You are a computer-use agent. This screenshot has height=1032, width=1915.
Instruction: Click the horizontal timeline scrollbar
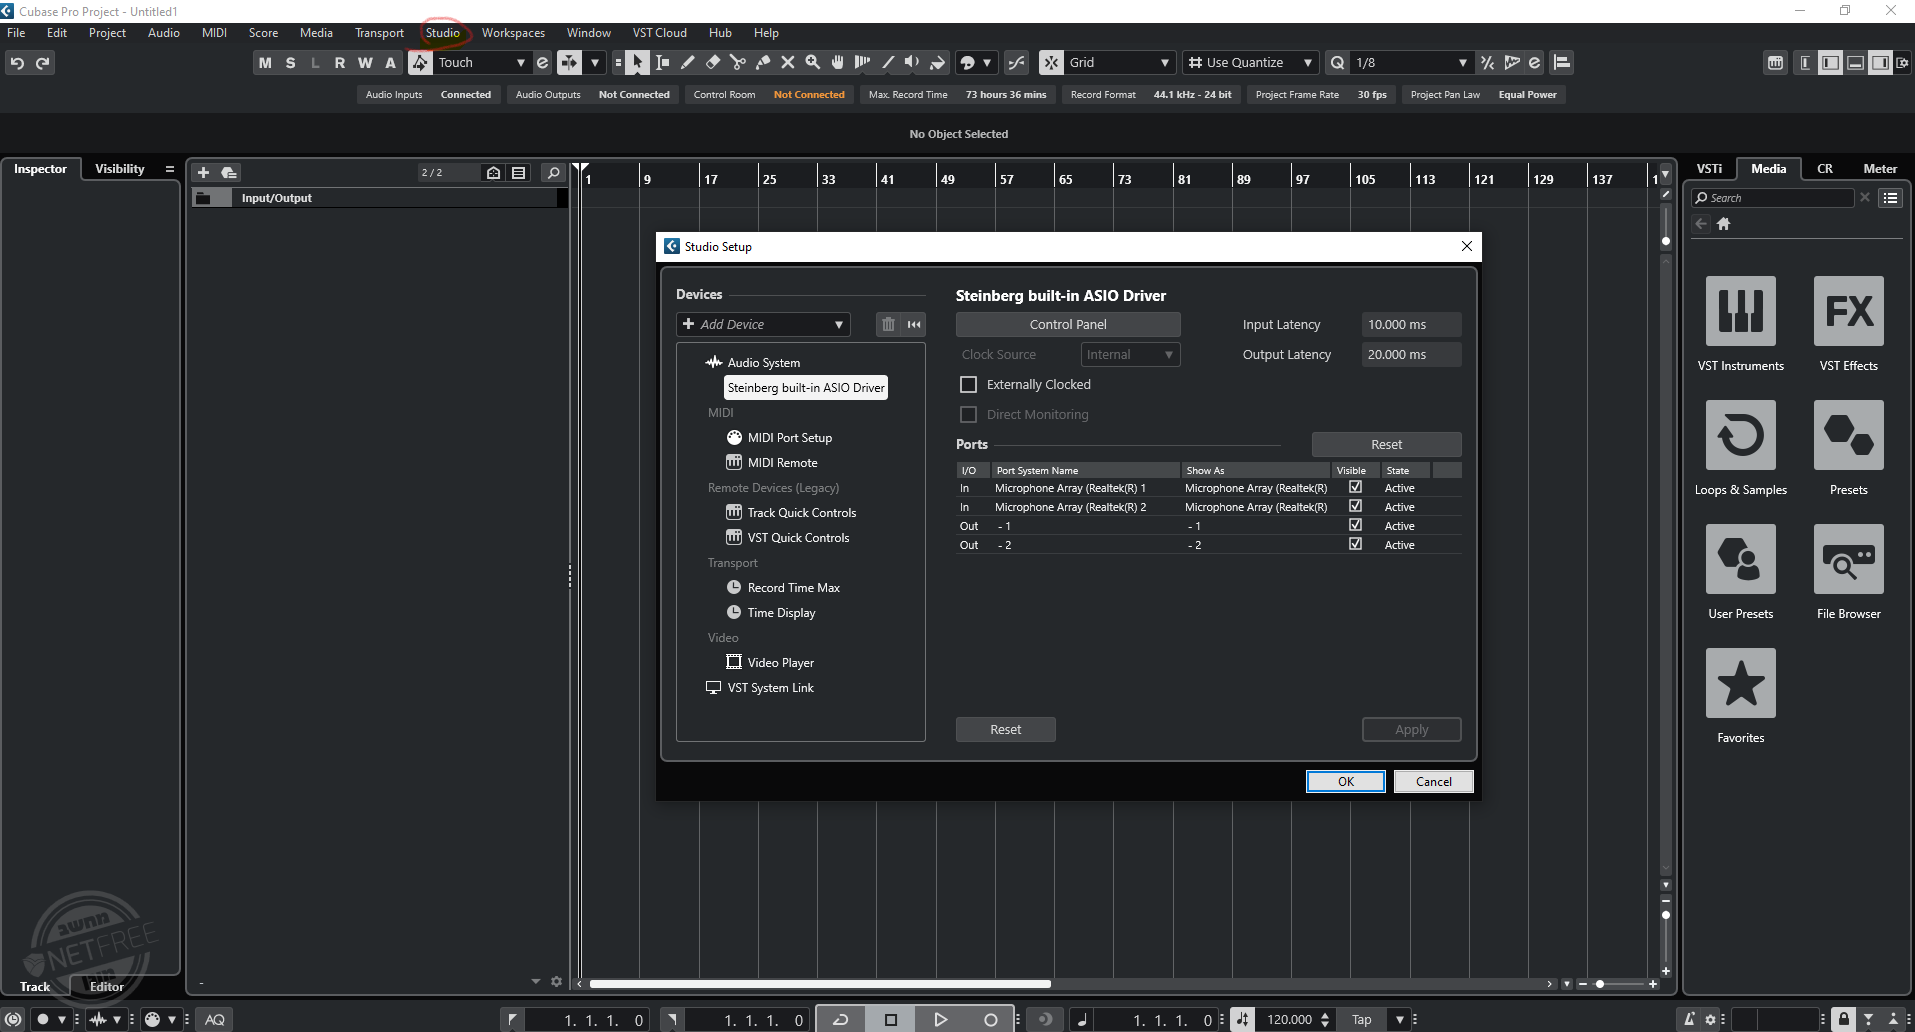point(820,984)
